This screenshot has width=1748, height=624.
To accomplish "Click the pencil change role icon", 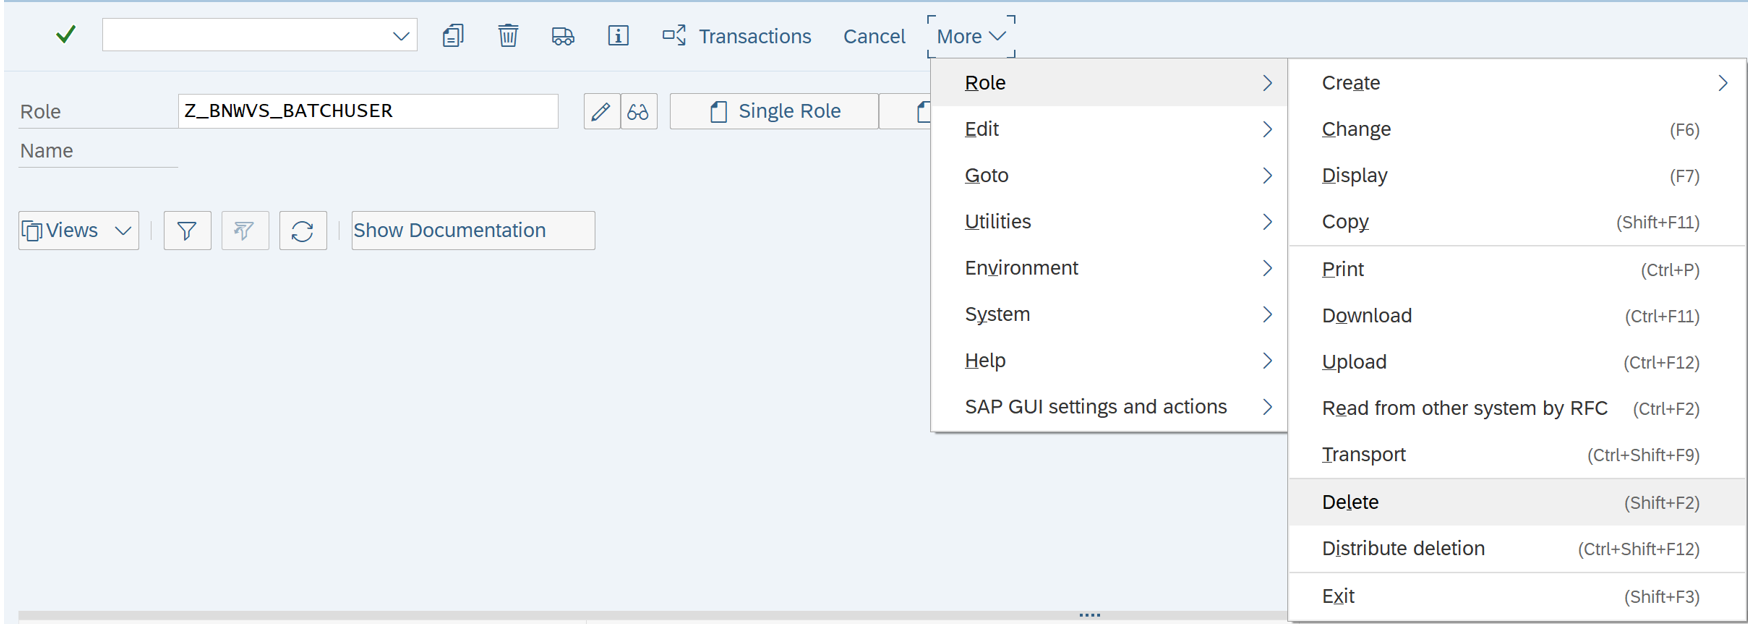I will (x=601, y=111).
